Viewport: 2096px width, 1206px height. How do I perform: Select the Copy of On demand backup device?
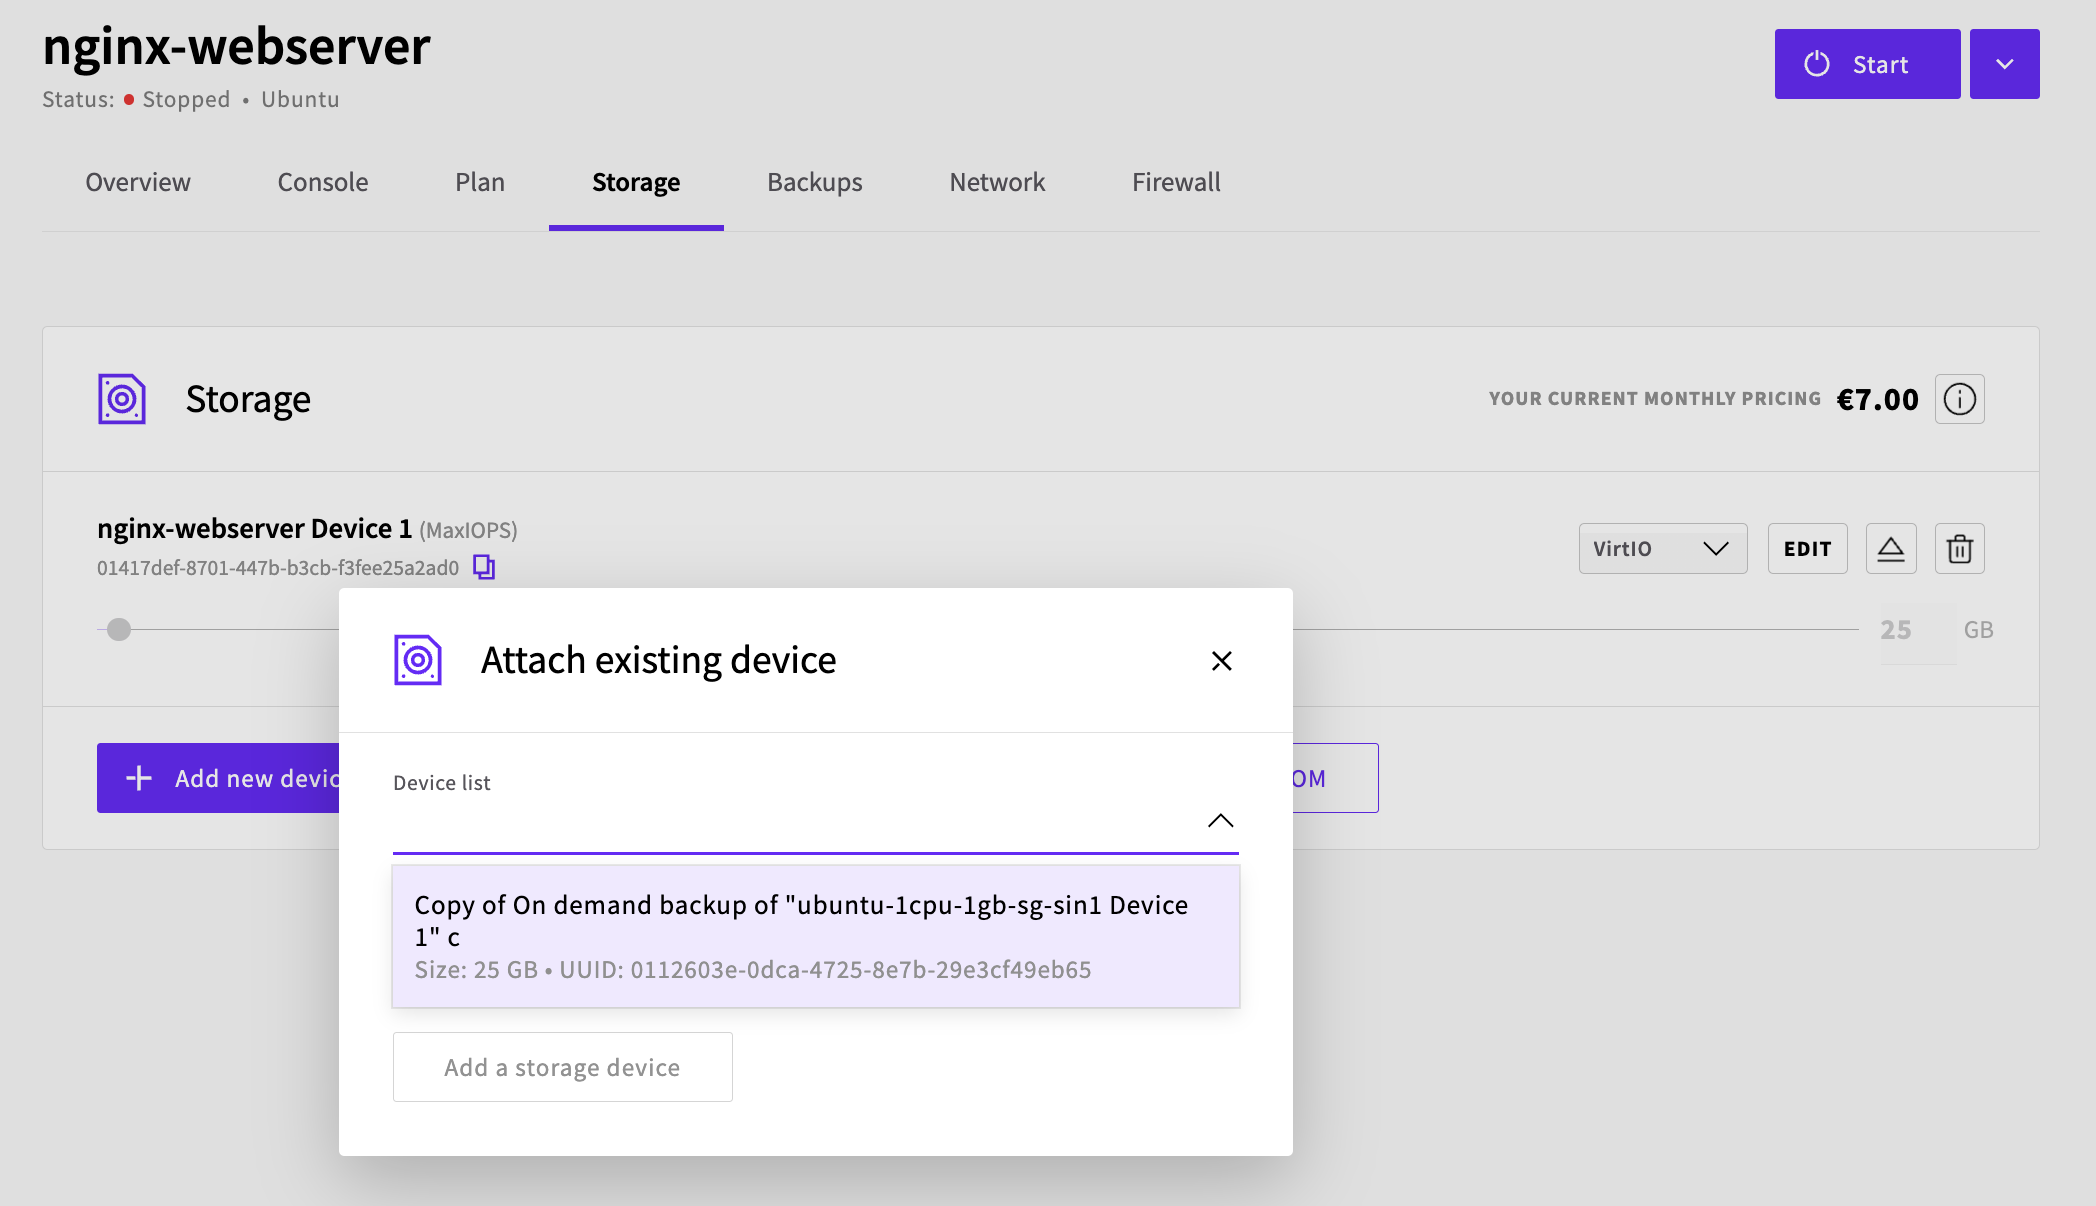816,936
